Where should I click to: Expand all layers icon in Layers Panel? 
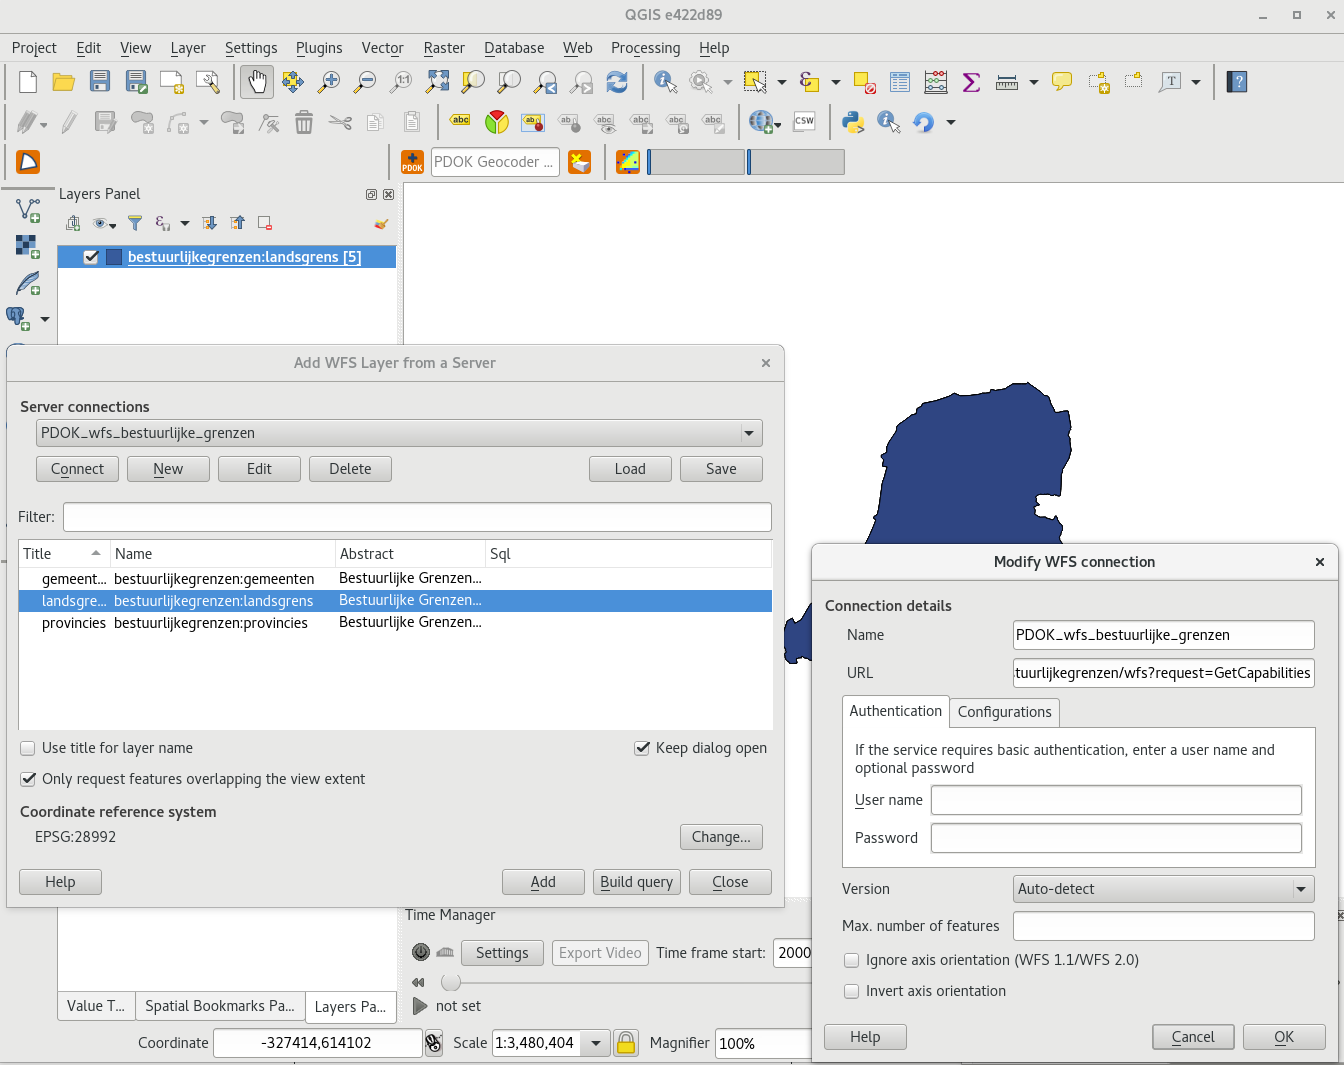pos(209,223)
